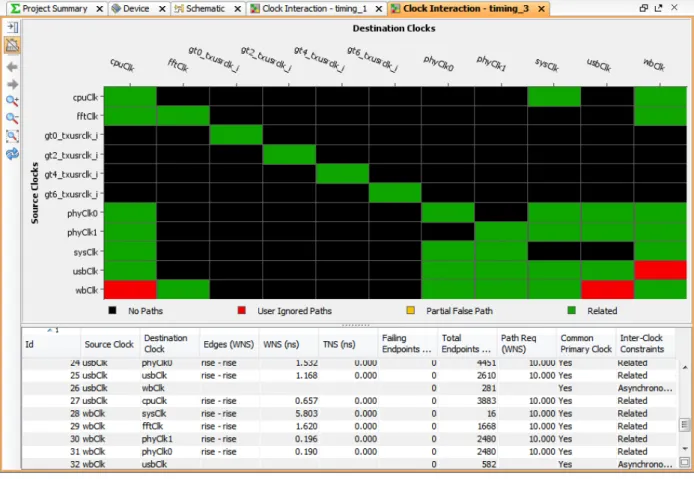The height and width of the screenshot is (479, 694).
Task: Click the zoom fit icon
Action: (x=12, y=136)
